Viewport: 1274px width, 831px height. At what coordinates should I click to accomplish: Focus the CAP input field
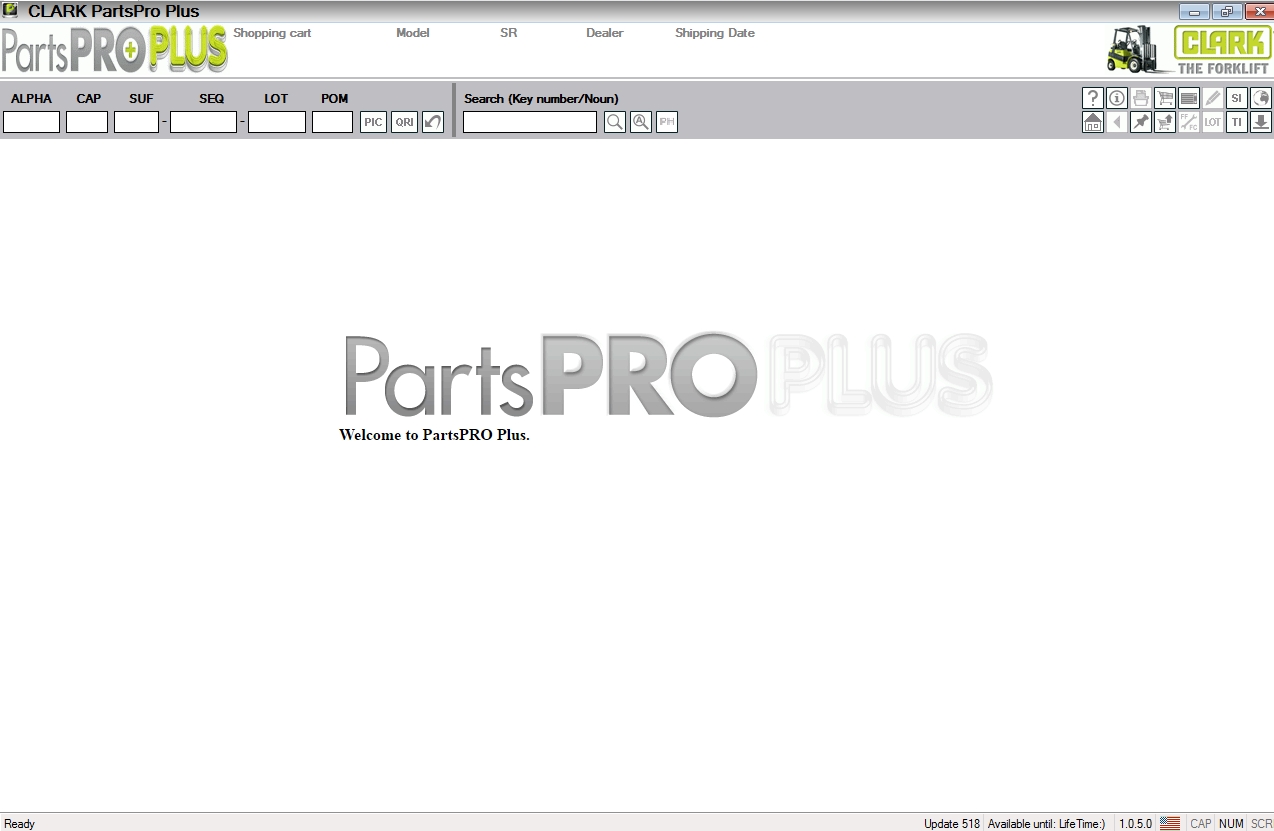(87, 122)
